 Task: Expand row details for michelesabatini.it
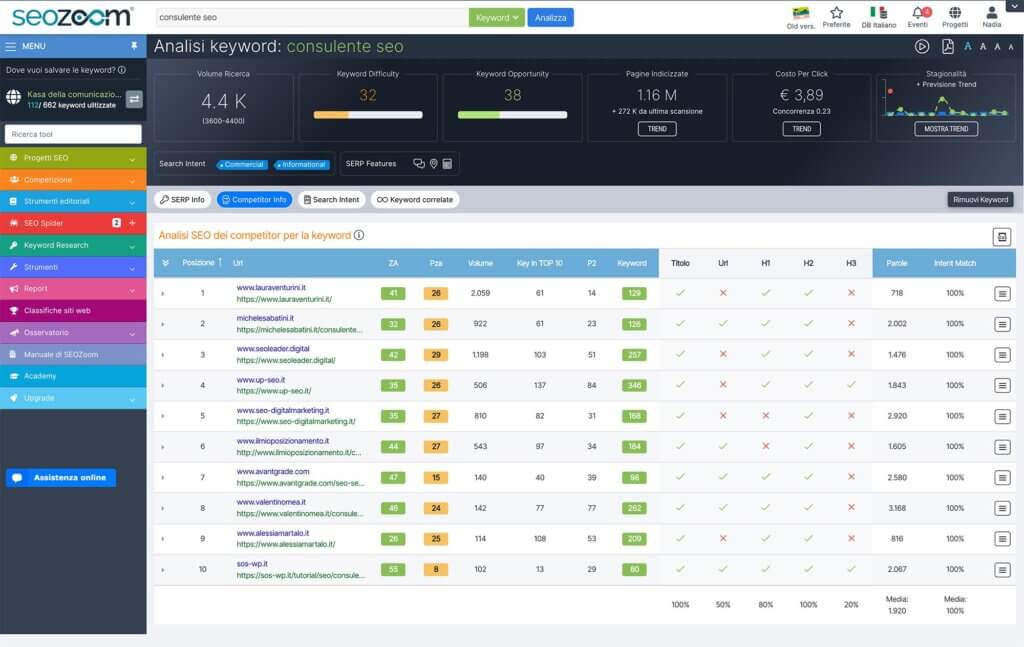click(163, 324)
